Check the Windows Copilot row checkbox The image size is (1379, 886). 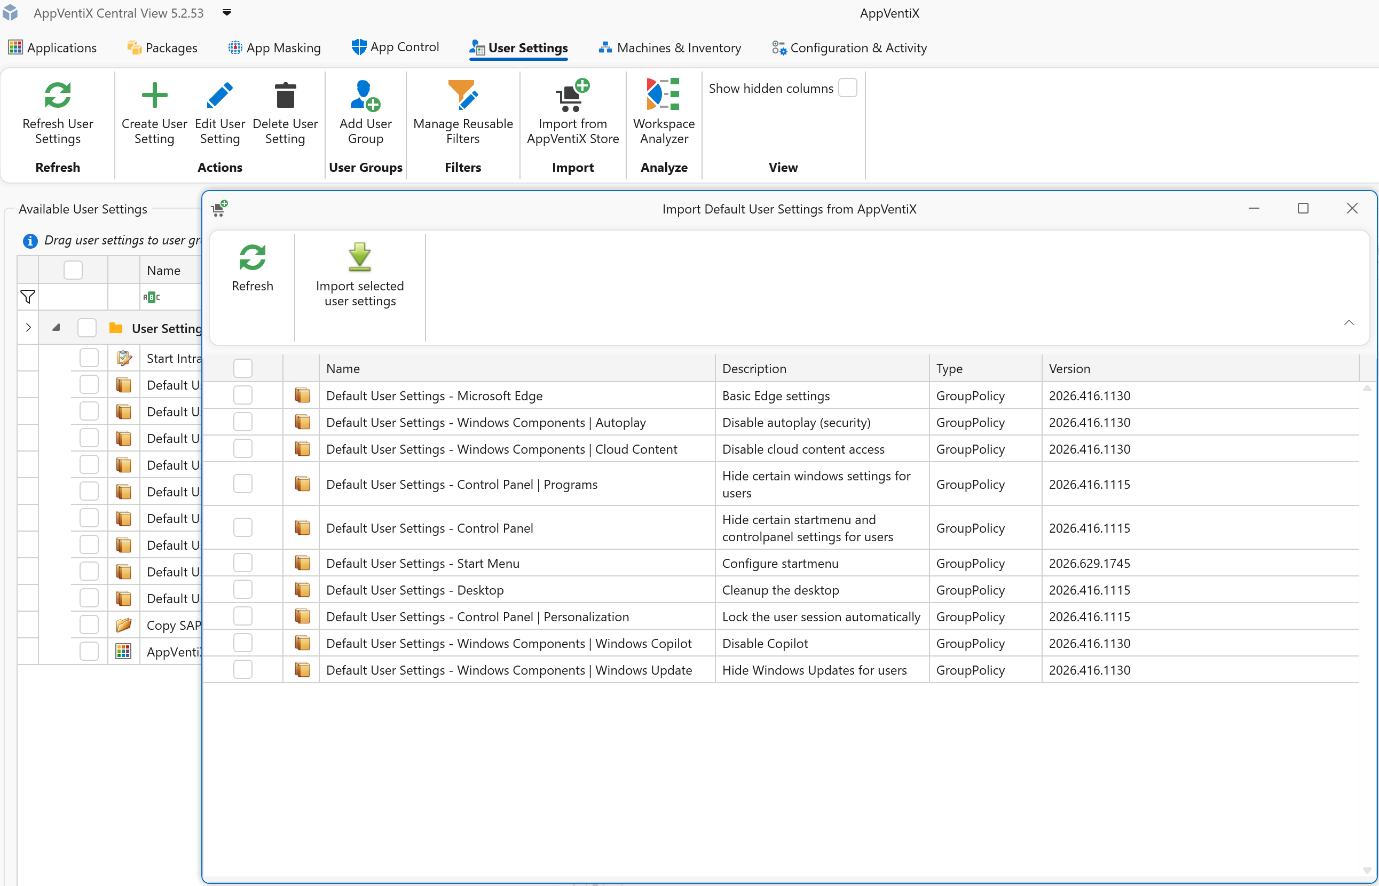tap(243, 643)
